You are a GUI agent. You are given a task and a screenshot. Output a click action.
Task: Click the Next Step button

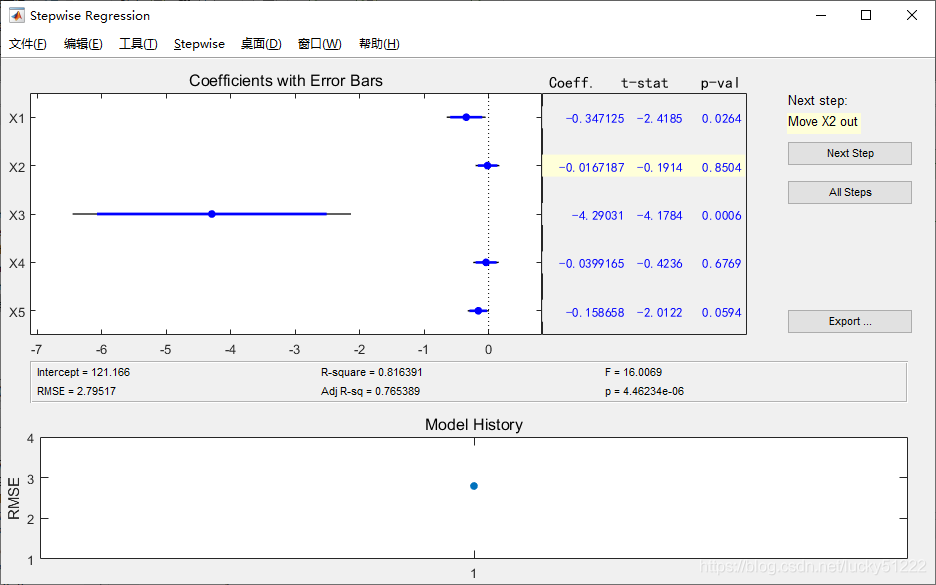tap(849, 153)
